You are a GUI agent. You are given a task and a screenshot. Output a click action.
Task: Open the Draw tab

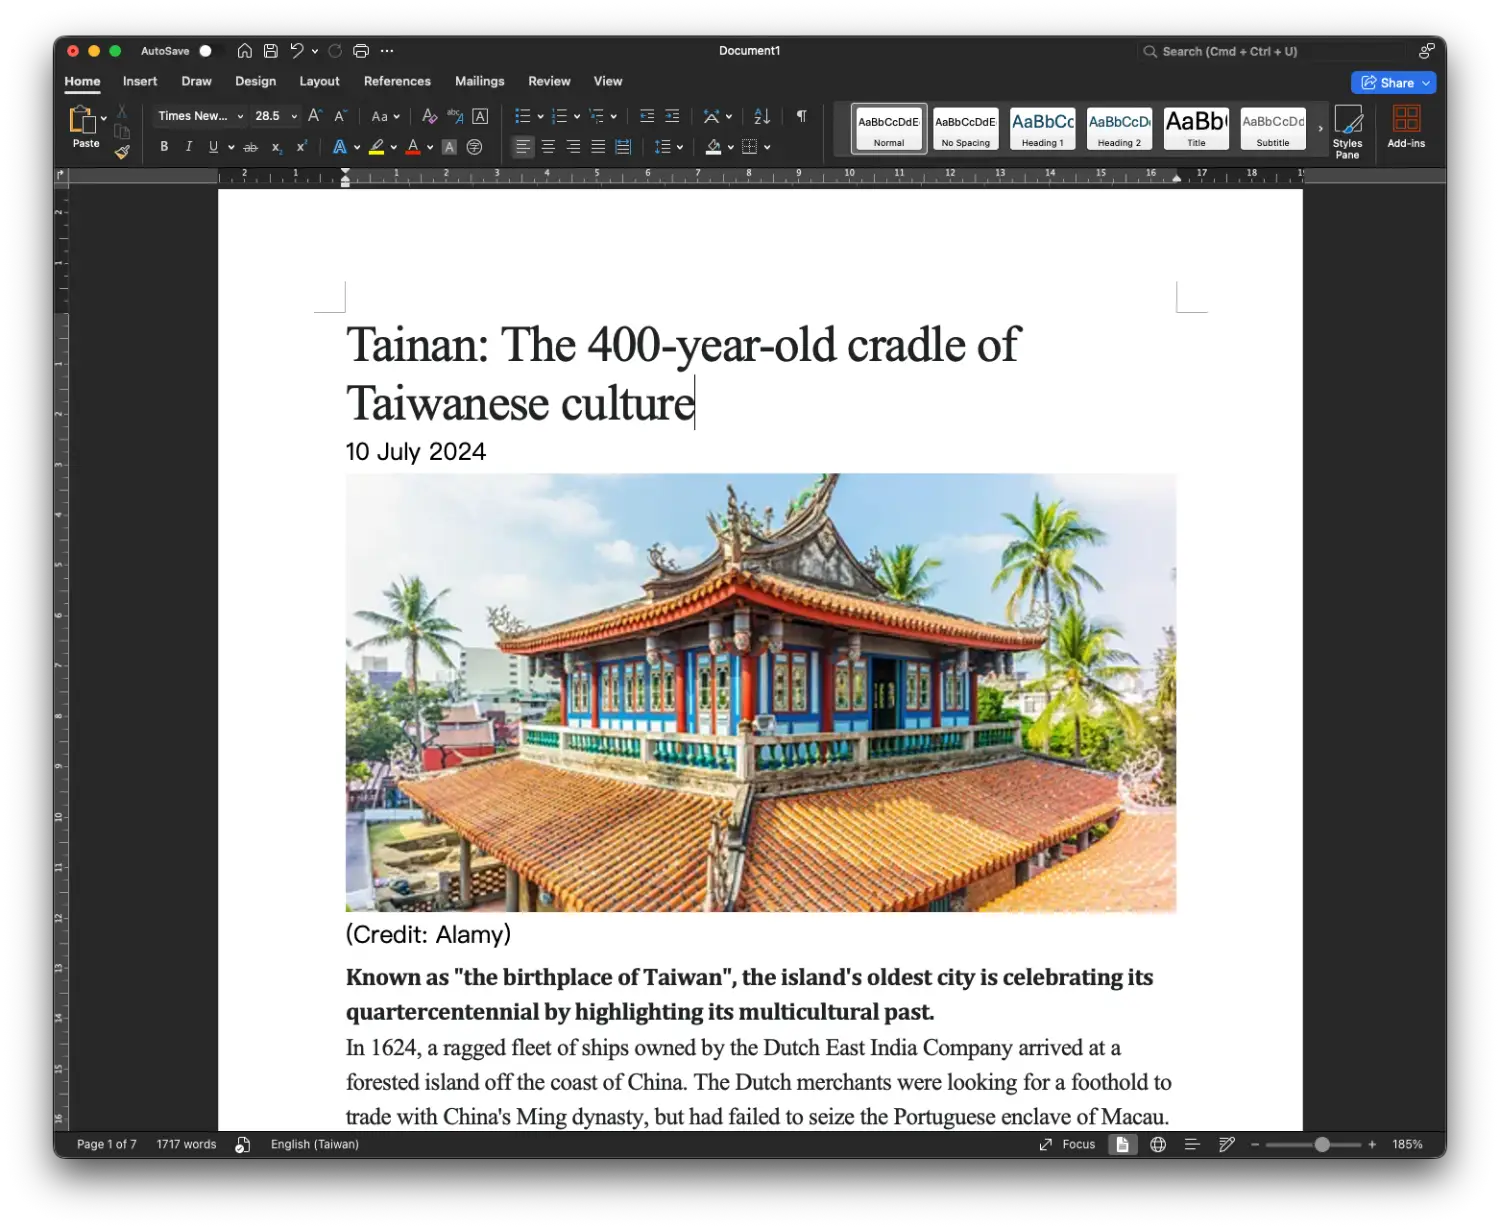pos(196,81)
